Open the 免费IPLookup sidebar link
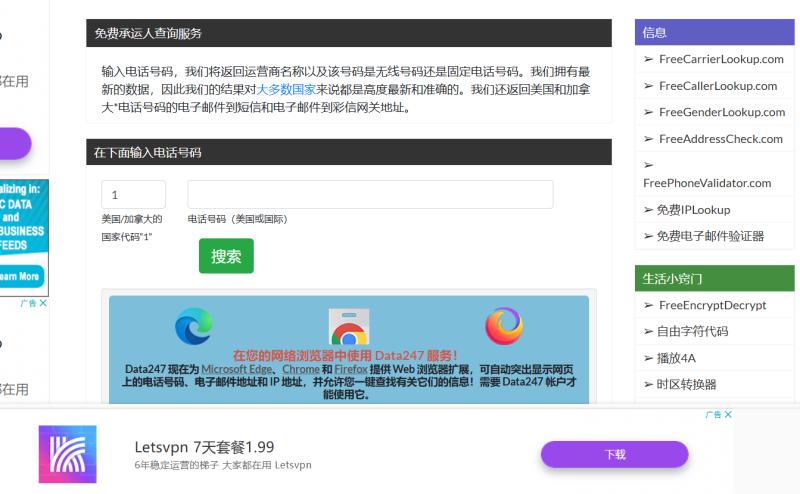Viewport: 800px width, 494px height. click(693, 210)
